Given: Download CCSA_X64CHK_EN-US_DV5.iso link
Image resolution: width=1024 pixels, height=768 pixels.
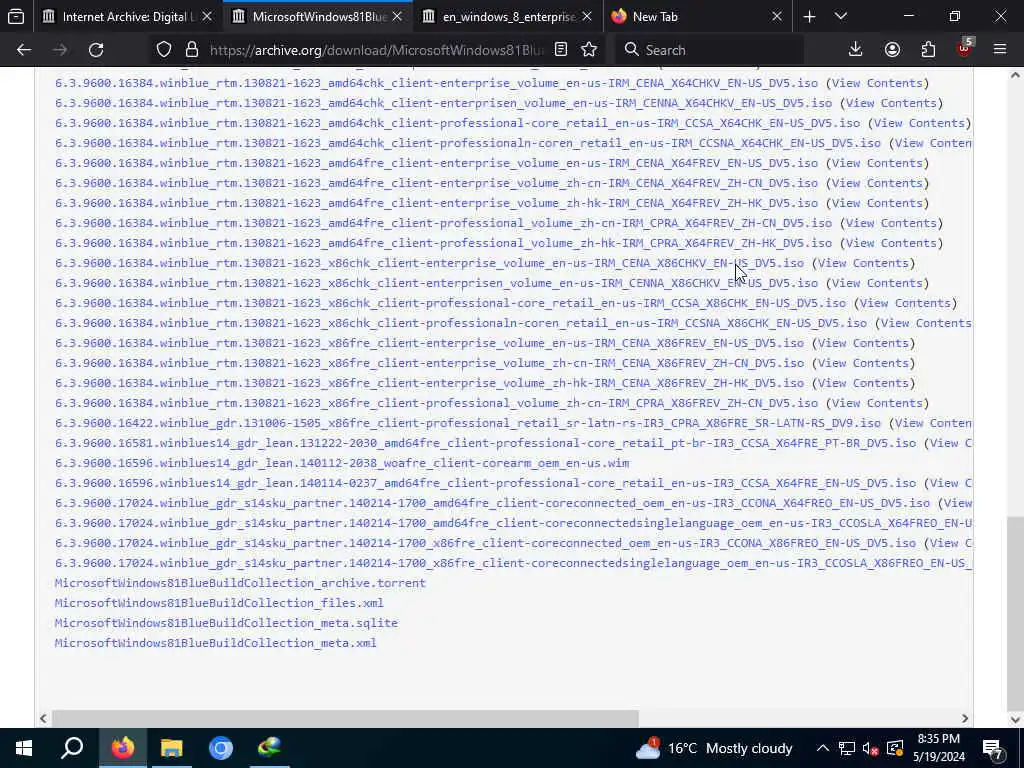Looking at the screenshot, I should point(457,123).
